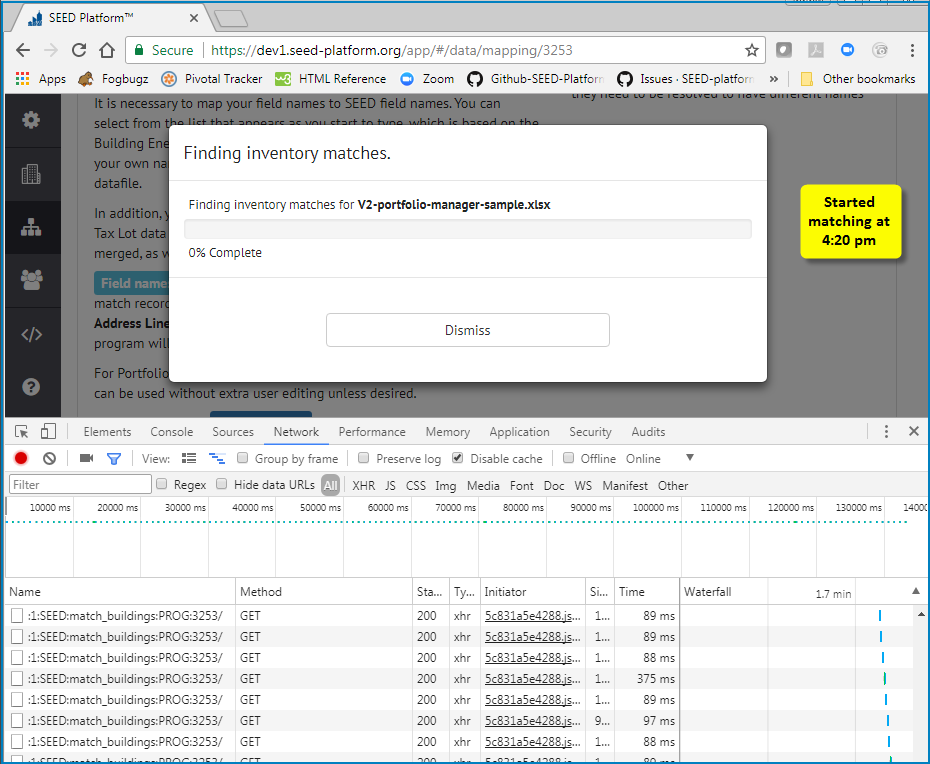Switch to large request rows view

[x=189, y=458]
